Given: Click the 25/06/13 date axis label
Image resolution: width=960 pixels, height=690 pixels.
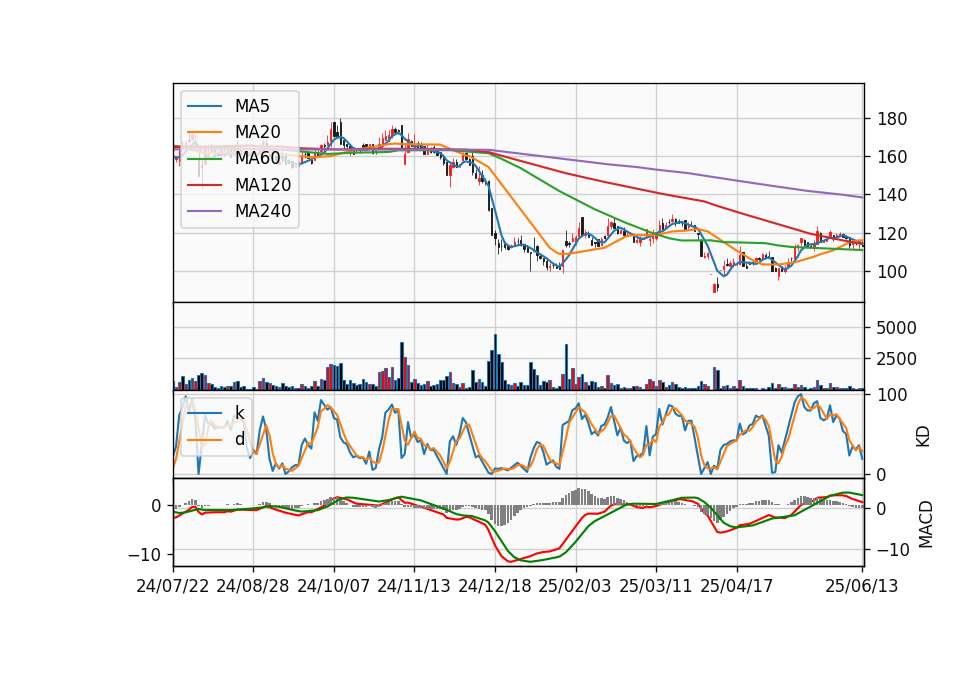Looking at the screenshot, I should pyautogui.click(x=861, y=586).
